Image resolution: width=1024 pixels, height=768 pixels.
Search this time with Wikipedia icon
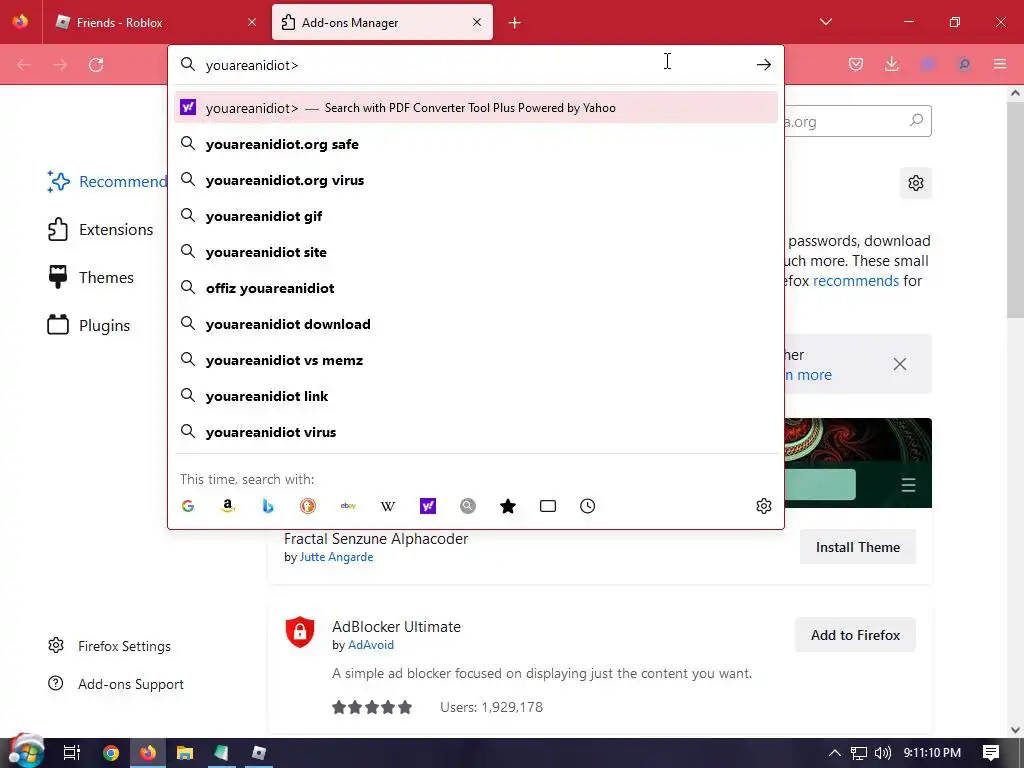click(388, 506)
